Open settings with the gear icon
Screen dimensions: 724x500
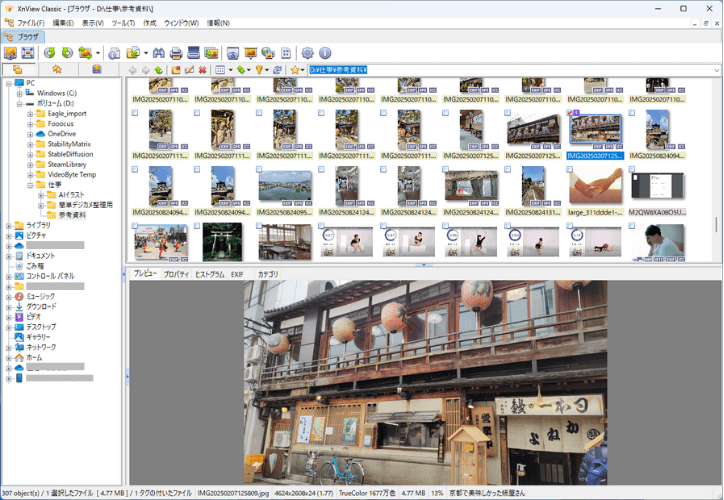(307, 52)
